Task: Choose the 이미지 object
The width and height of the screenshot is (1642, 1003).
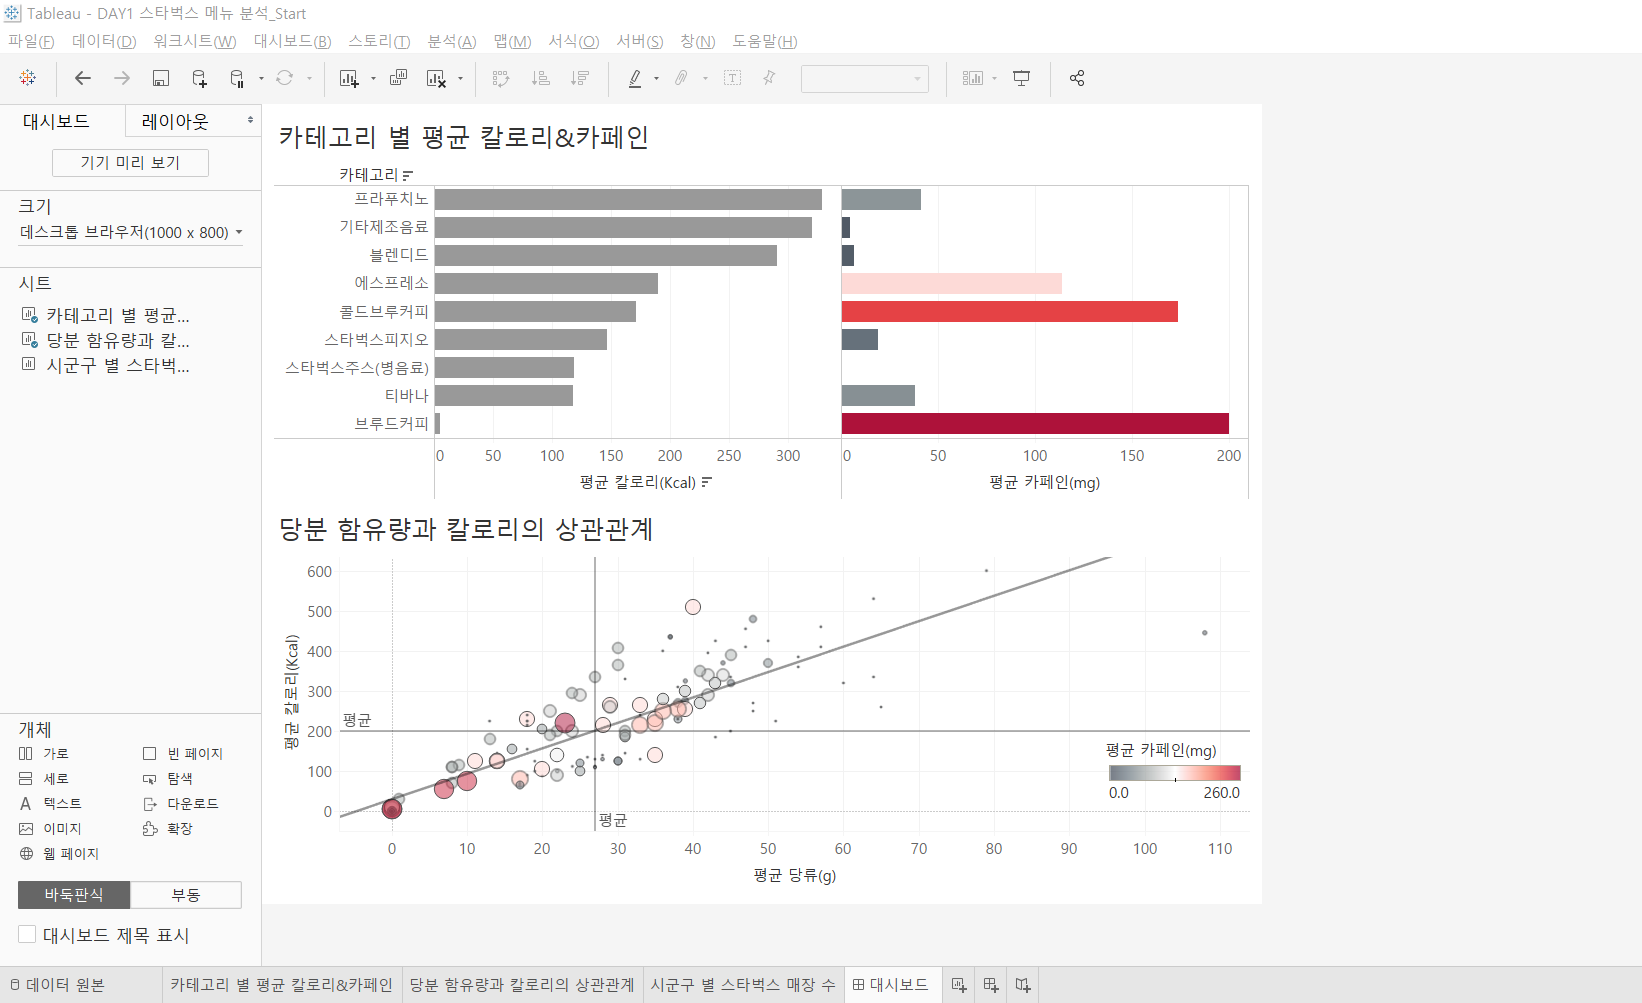Action: click(x=51, y=829)
